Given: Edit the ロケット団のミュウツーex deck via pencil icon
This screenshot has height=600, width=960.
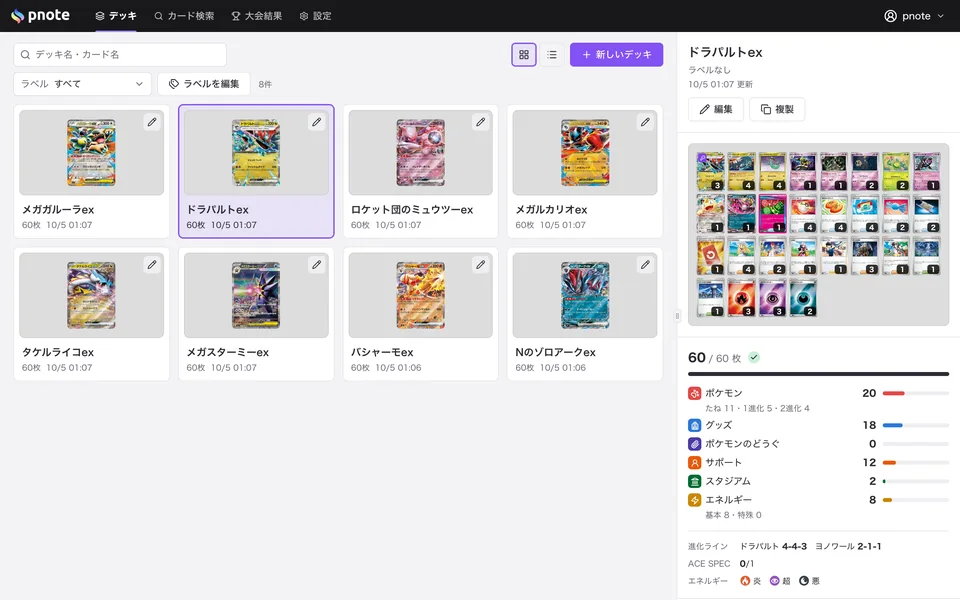Looking at the screenshot, I should click(x=481, y=122).
